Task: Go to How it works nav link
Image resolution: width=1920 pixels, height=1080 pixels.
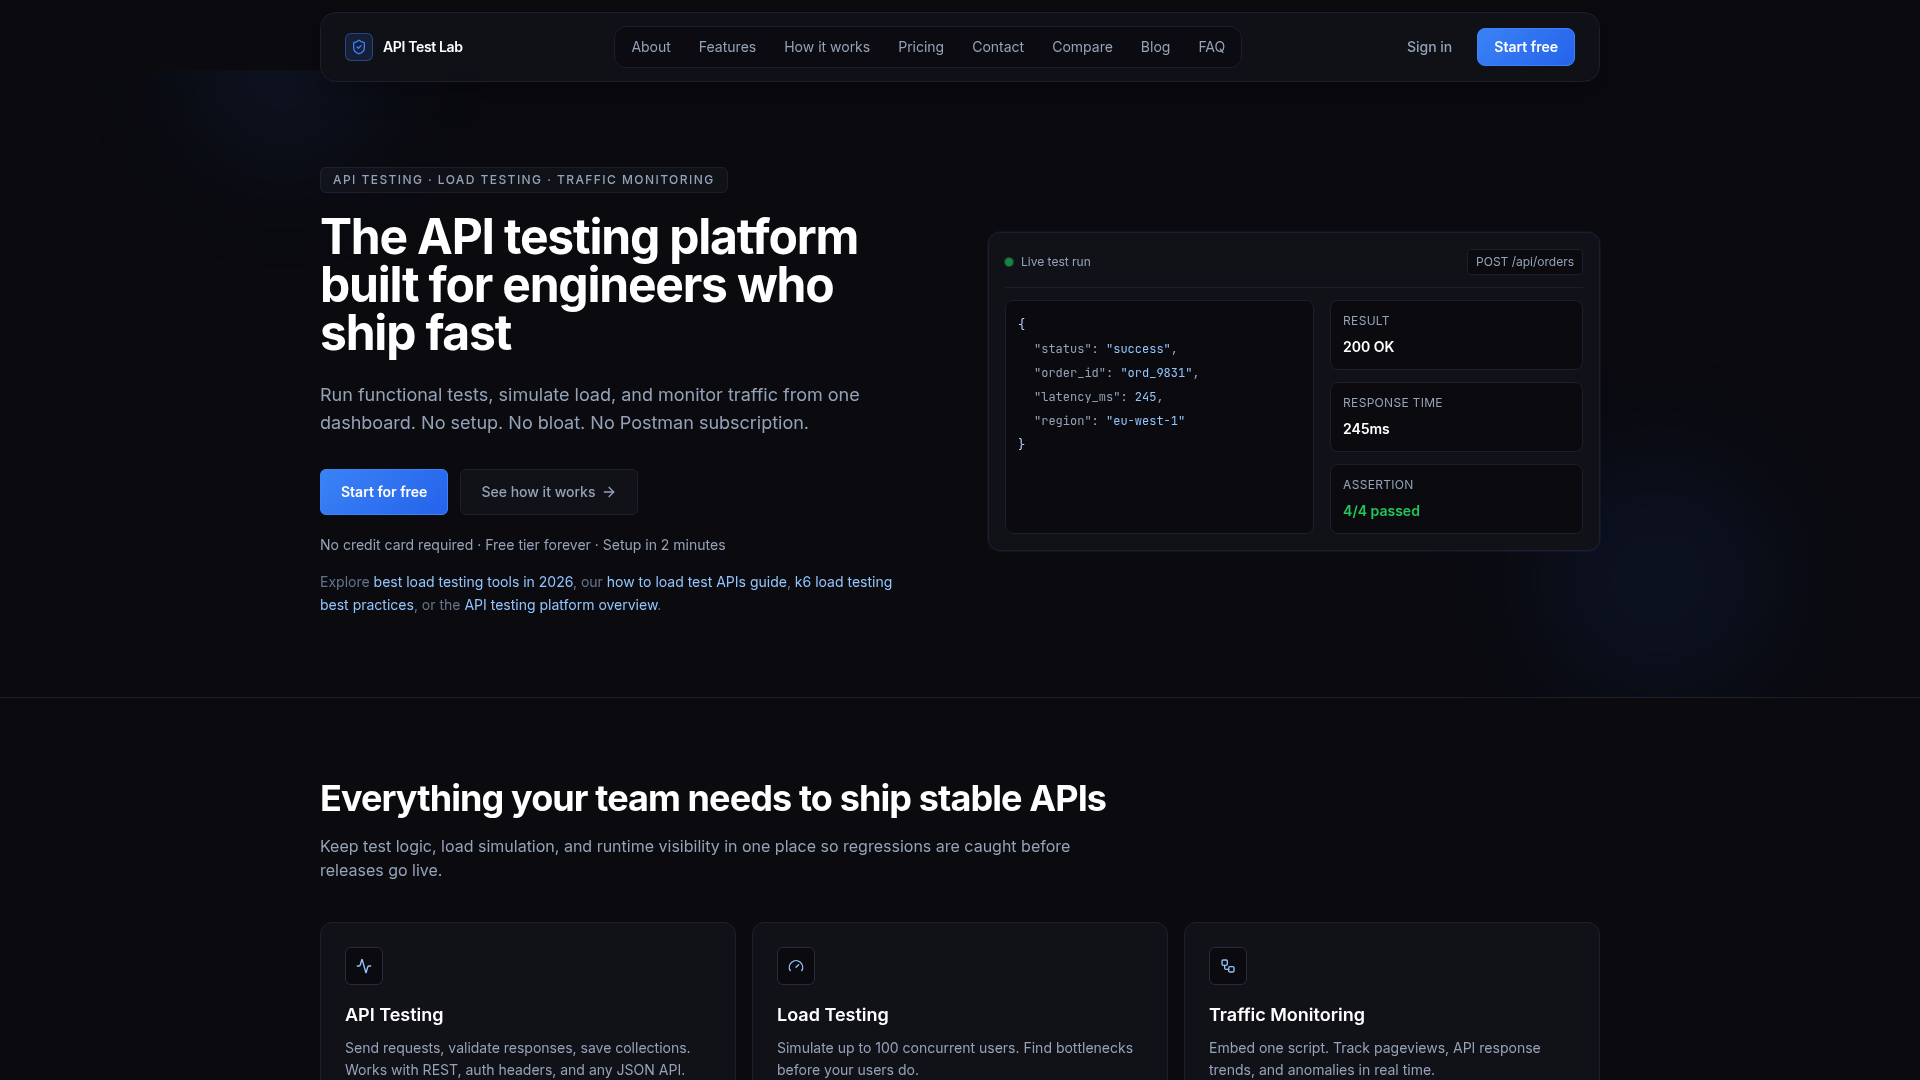Action: coord(827,47)
